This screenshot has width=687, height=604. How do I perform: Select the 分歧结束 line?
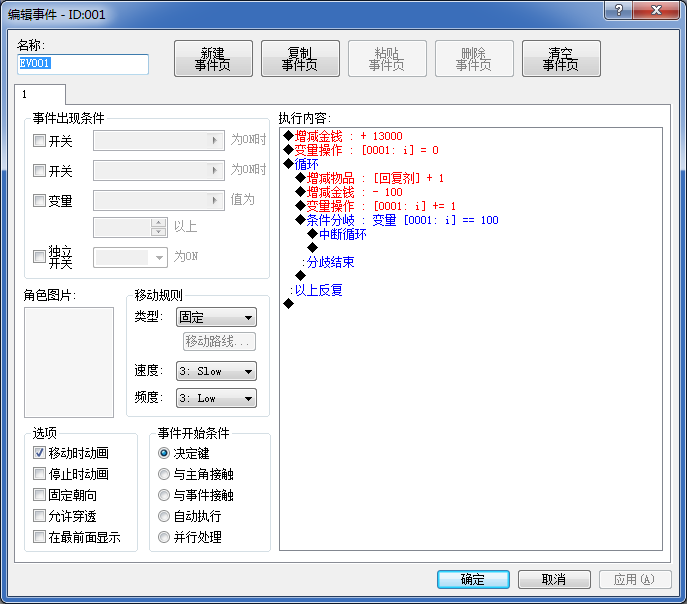click(x=328, y=262)
